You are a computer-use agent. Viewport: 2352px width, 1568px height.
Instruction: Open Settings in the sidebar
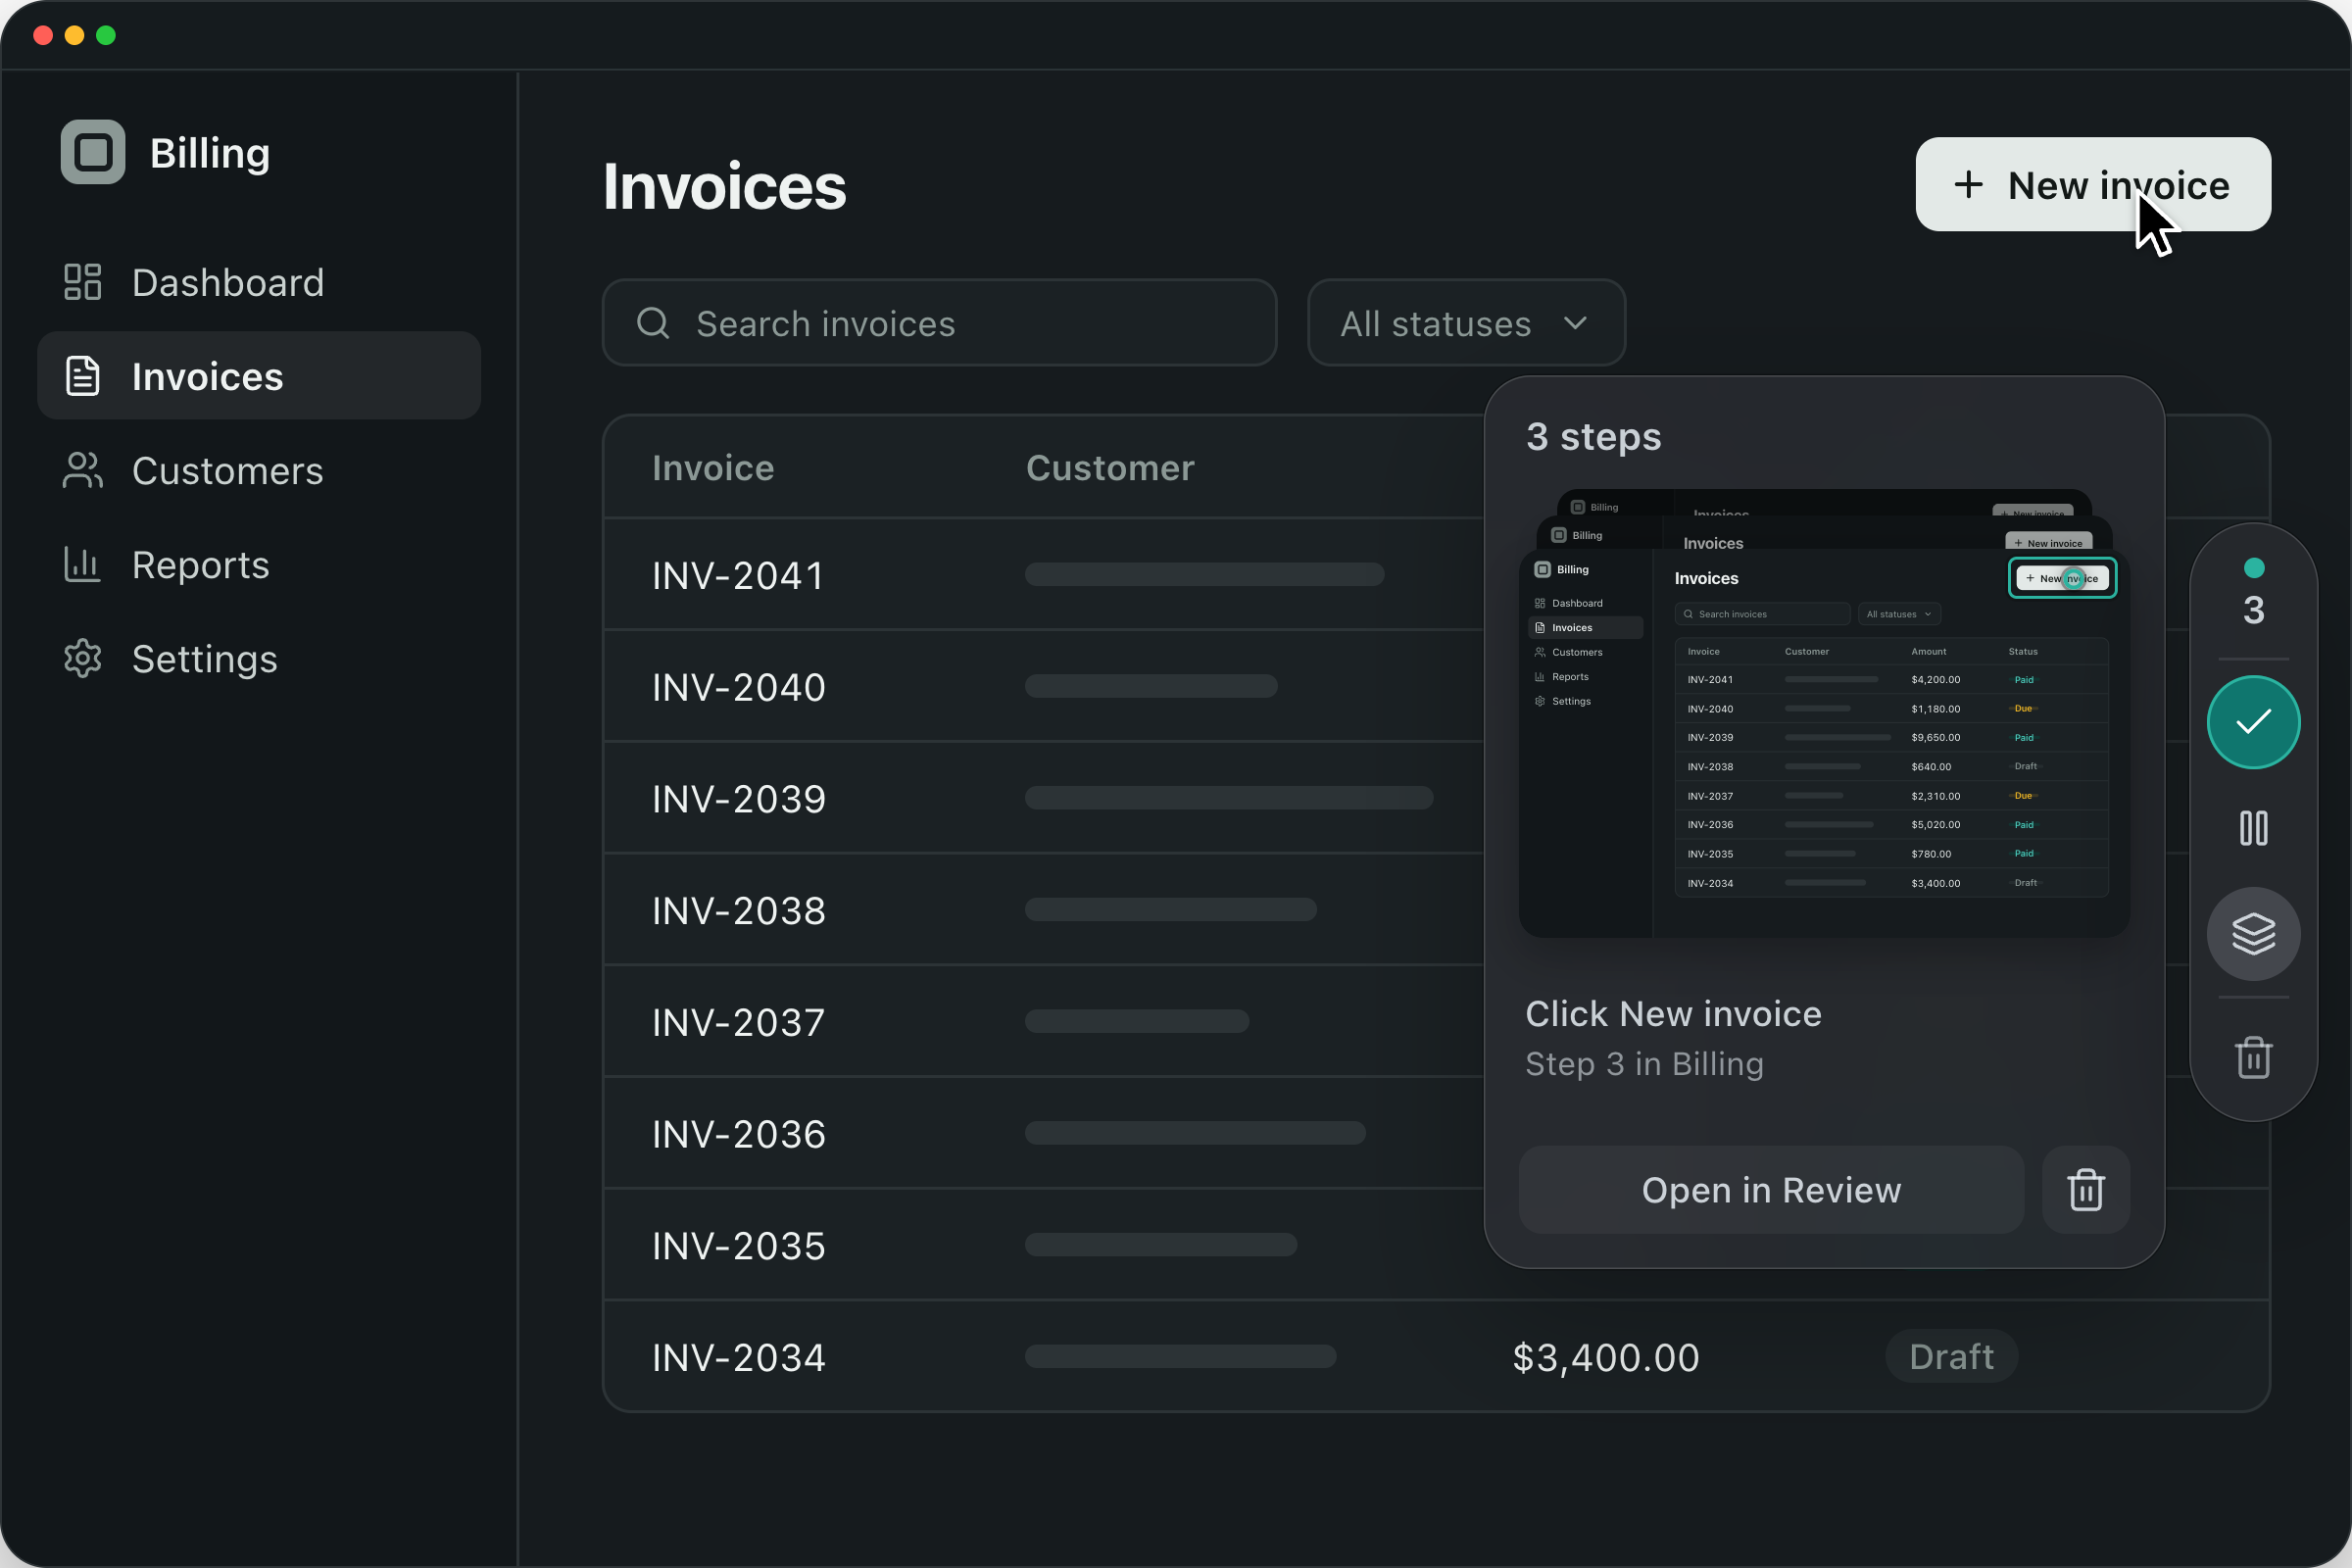pos(259,658)
